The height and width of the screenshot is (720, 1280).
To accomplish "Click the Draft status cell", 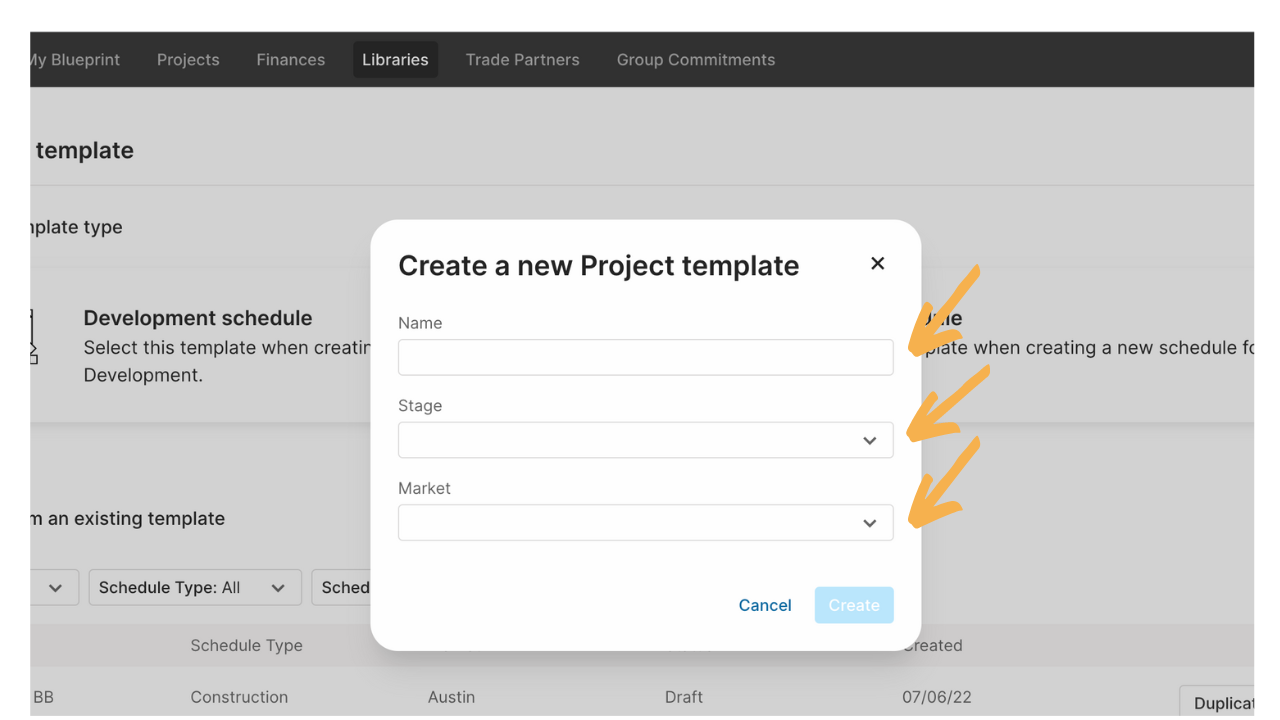I will coord(684,697).
